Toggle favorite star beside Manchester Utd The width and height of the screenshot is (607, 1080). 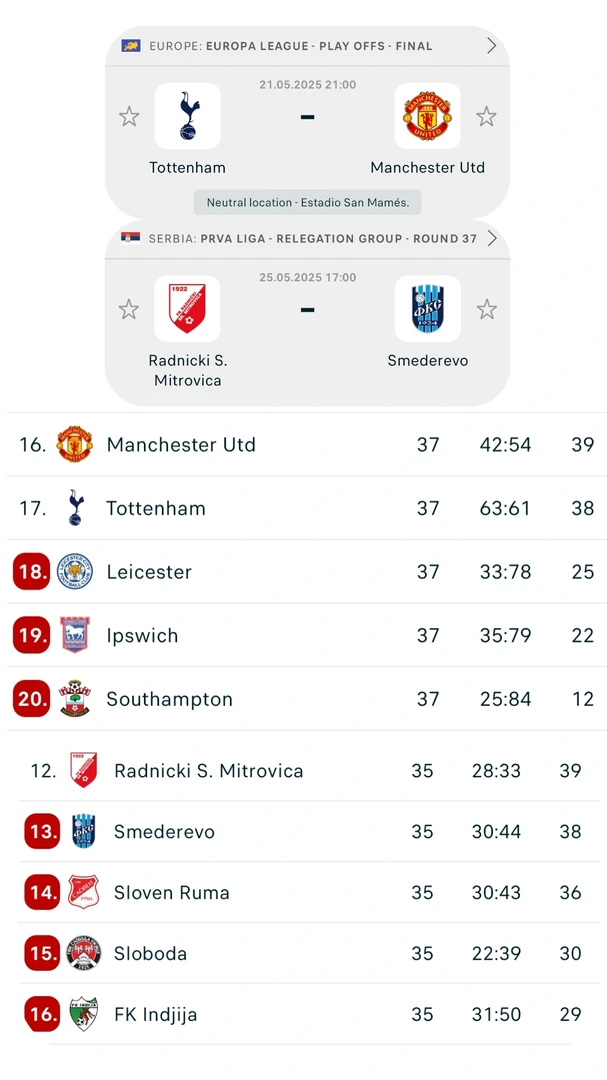pyautogui.click(x=486, y=117)
